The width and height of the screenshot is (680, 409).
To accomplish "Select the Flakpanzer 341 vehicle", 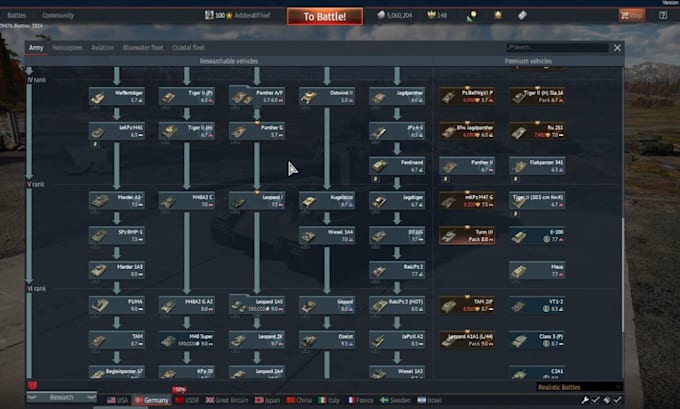I will (537, 166).
